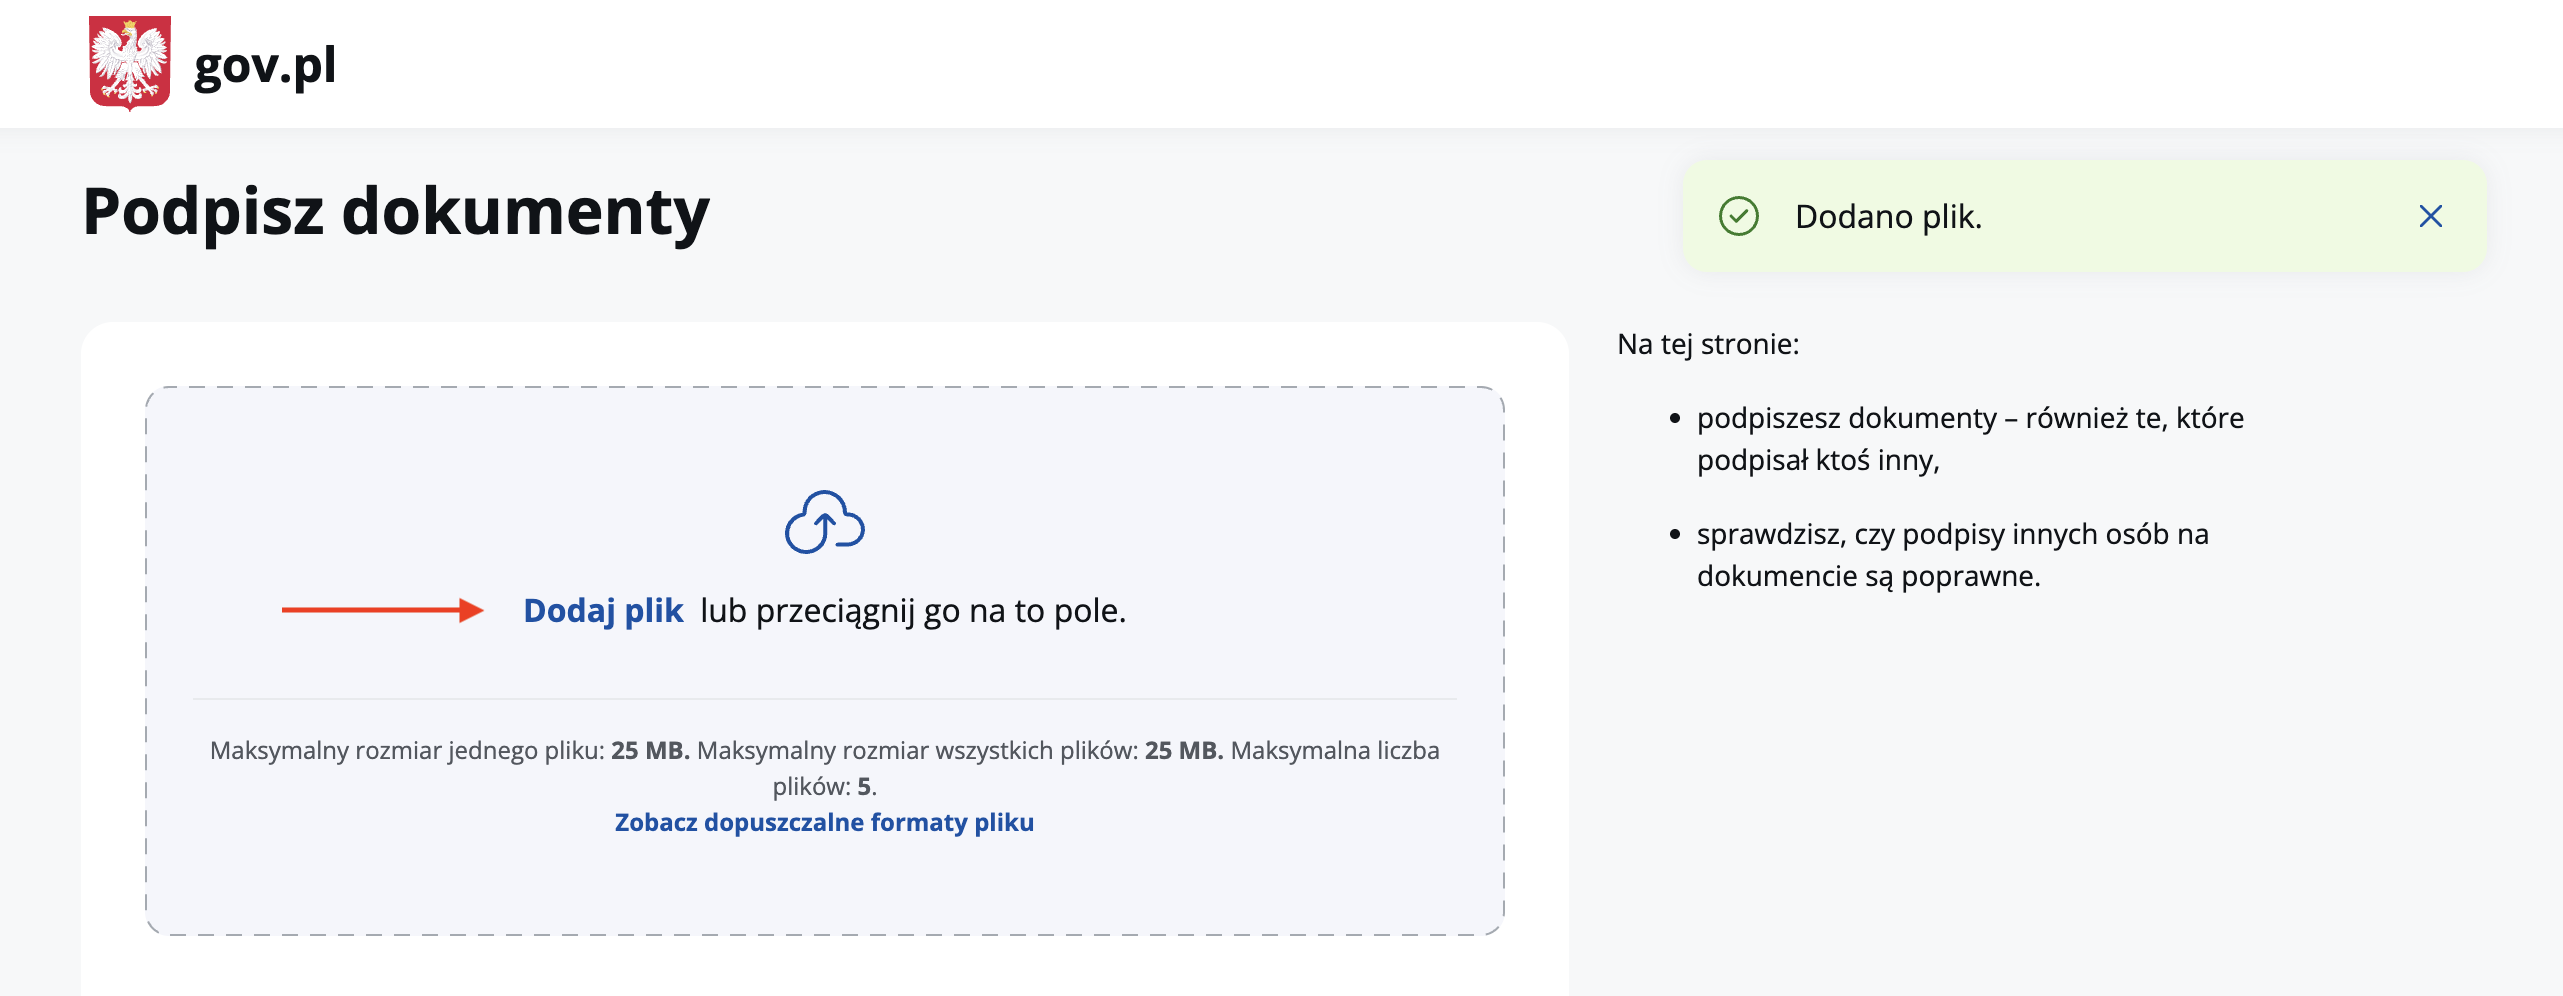
Task: Click the Na tej stronie label
Action: 1708,344
